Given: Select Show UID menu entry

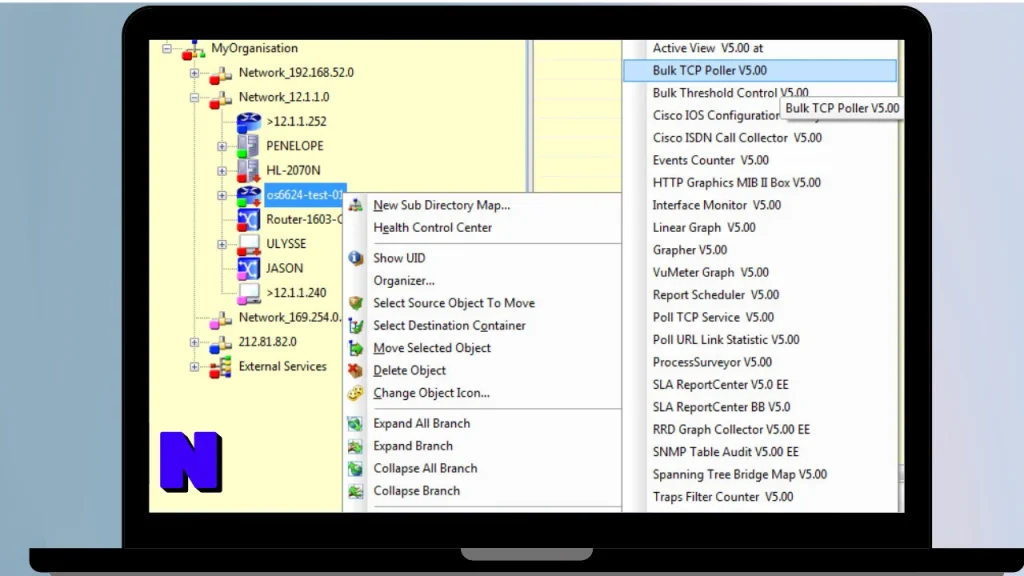Looking at the screenshot, I should pos(483,258).
